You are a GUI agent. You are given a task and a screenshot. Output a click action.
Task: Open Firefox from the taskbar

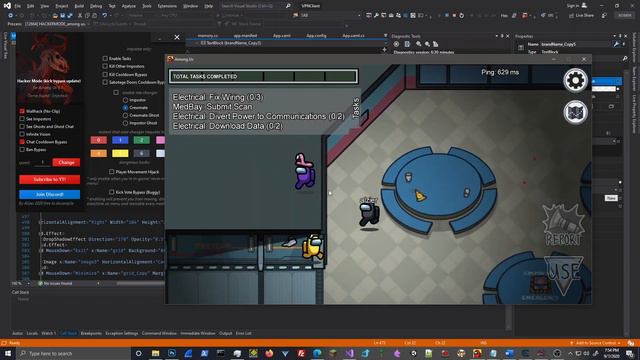[269, 353]
